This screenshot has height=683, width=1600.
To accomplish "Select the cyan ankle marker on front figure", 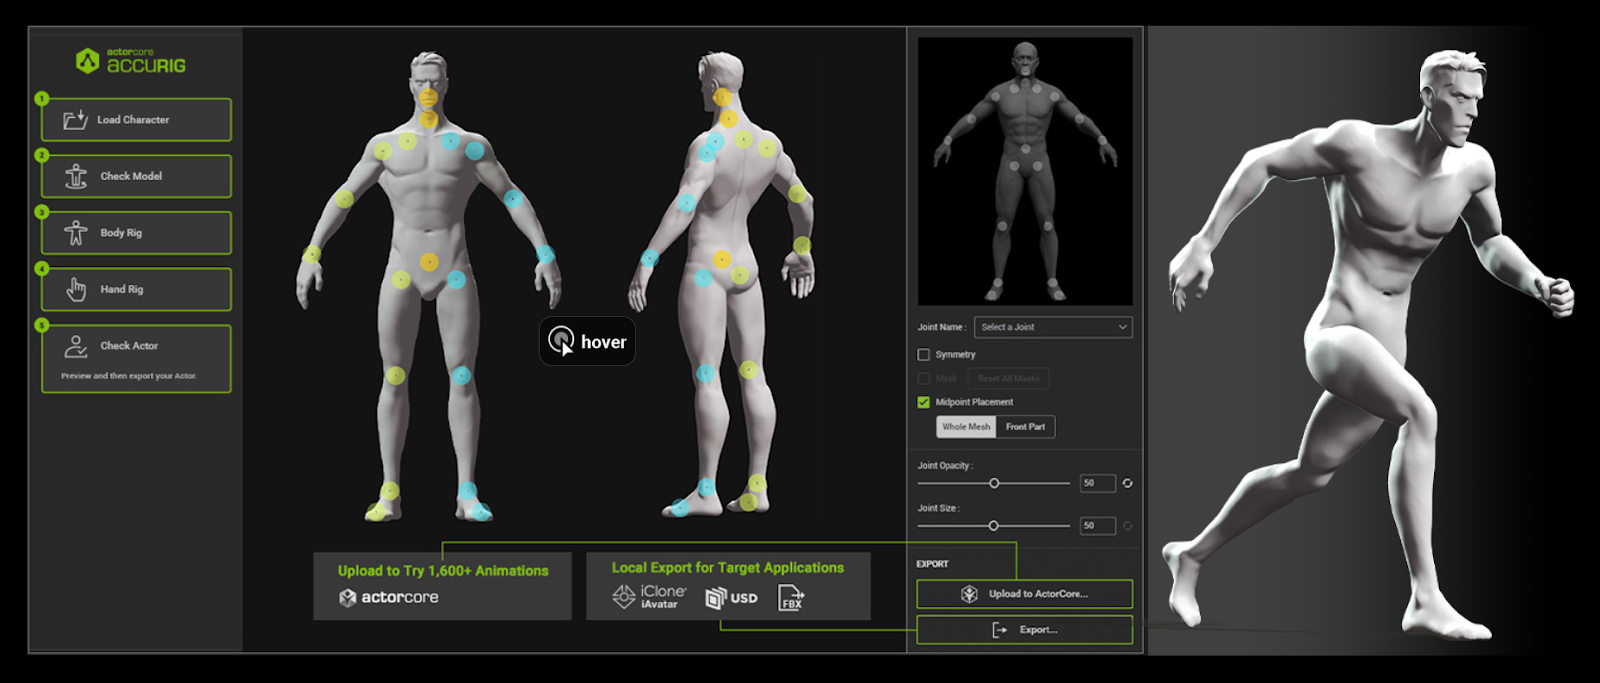I will (x=467, y=491).
